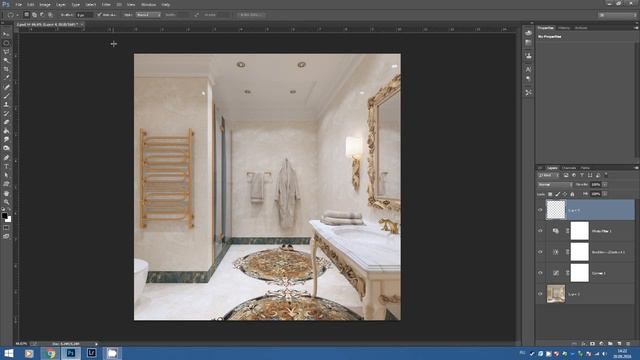Open the Style dropdown in options bar
Image resolution: width=640 pixels, height=360 pixels.
click(148, 15)
